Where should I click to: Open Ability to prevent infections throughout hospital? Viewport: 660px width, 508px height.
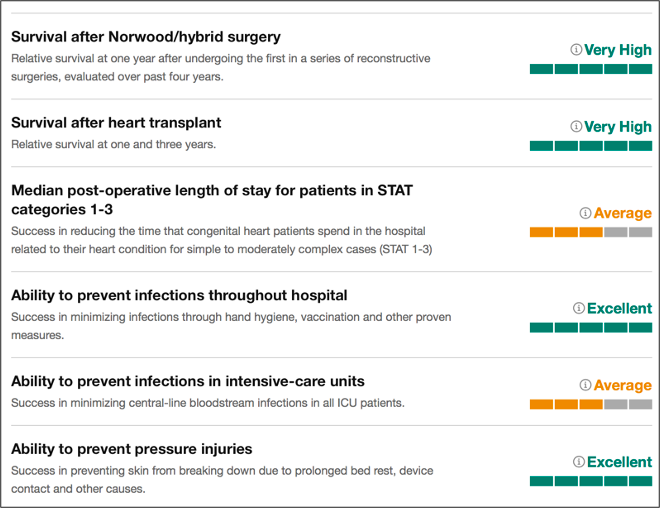tap(179, 295)
